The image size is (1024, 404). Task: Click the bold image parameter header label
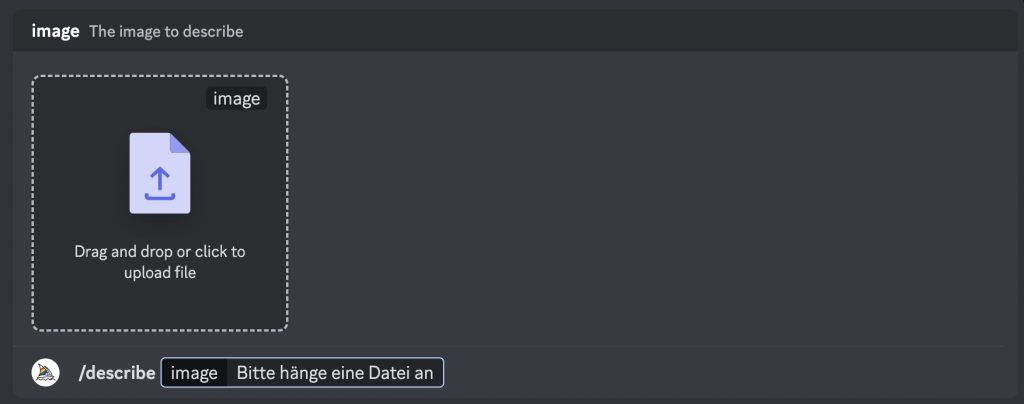pos(56,31)
